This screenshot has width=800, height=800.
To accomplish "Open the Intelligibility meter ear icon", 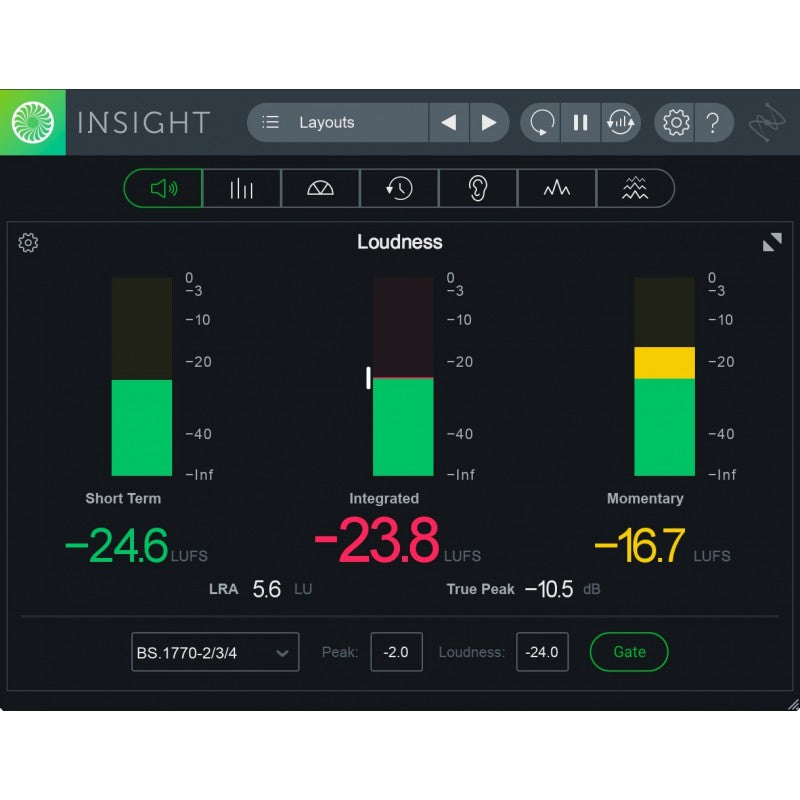I will 477,188.
